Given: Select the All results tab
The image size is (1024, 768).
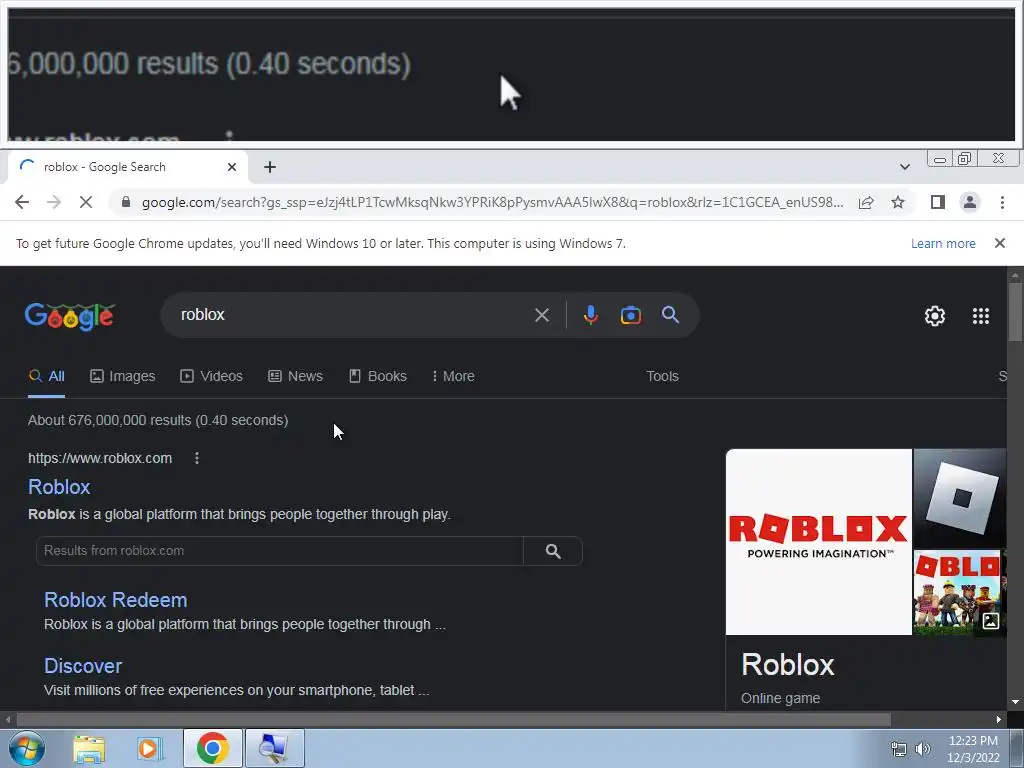Looking at the screenshot, I should tap(46, 376).
